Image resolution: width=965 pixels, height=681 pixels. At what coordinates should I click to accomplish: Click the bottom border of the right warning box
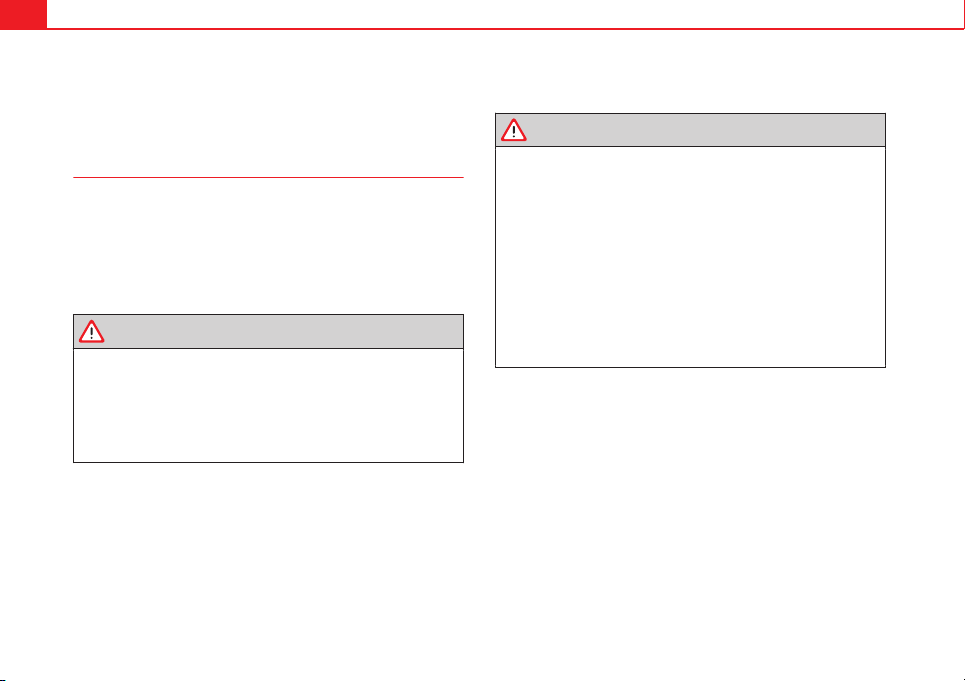pos(690,367)
